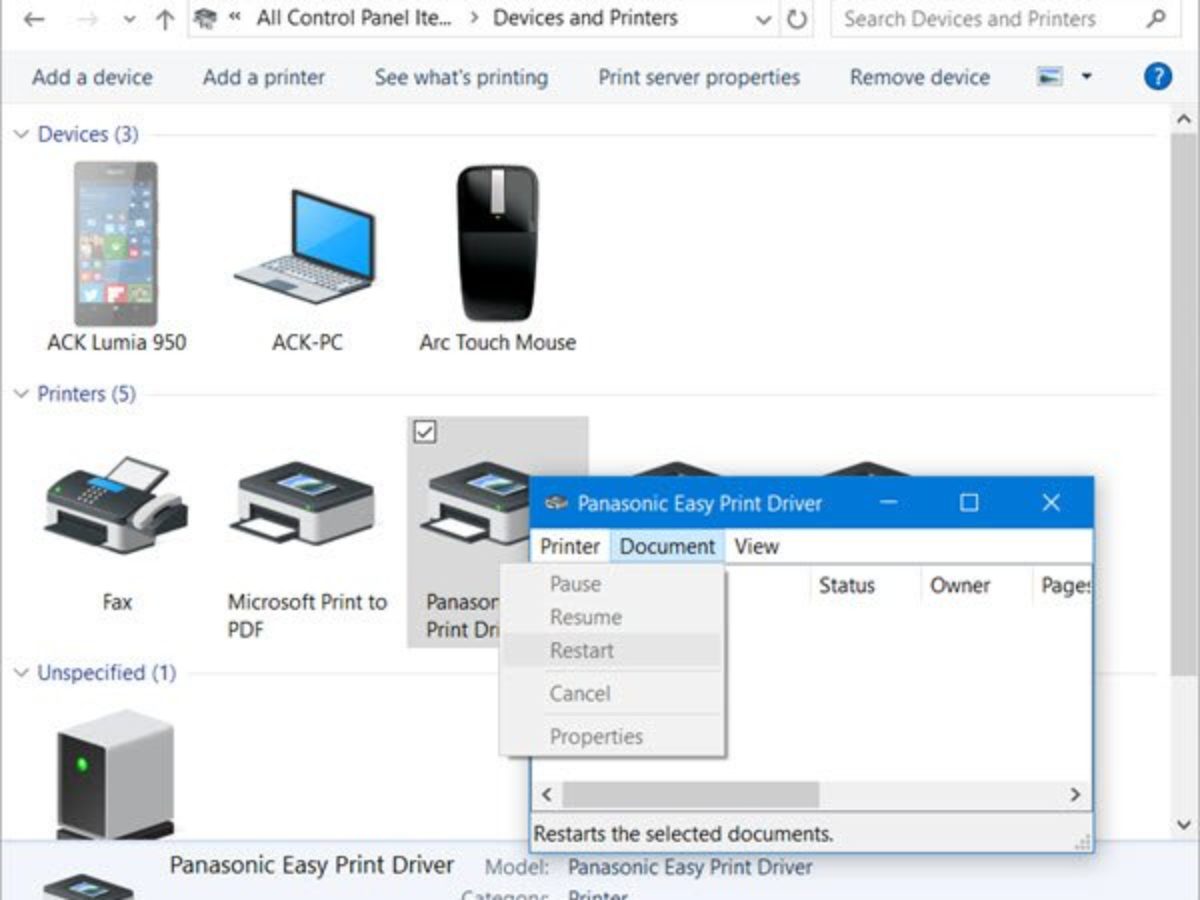
Task: Open the View menu
Action: pos(756,546)
